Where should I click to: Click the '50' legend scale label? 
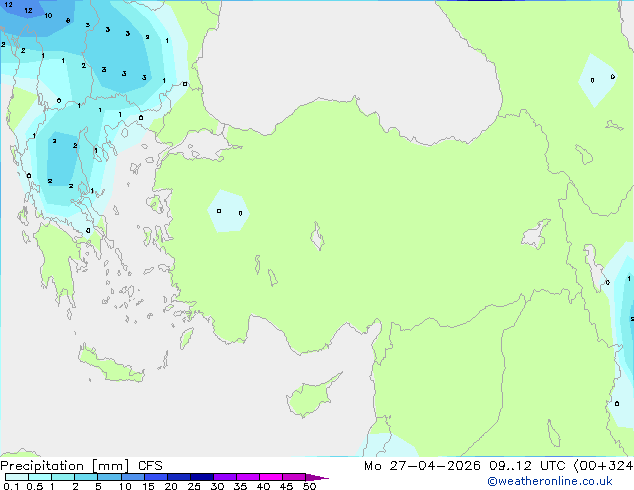point(309,486)
